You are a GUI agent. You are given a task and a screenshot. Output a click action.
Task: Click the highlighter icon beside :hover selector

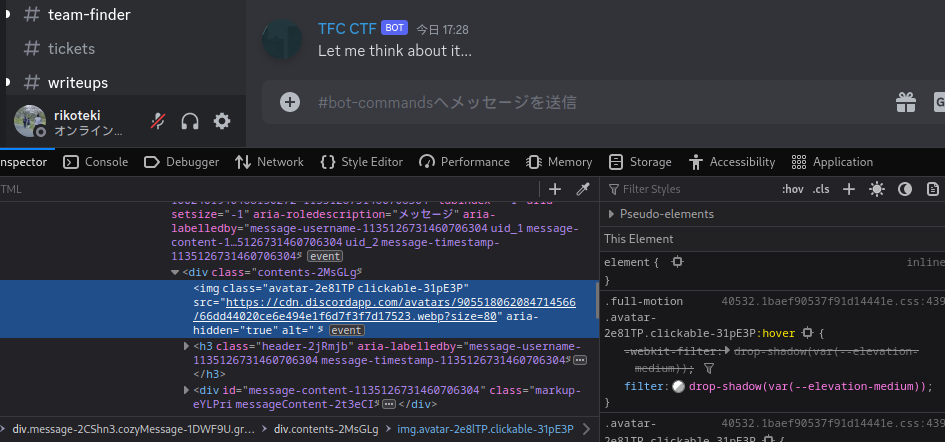pos(808,333)
